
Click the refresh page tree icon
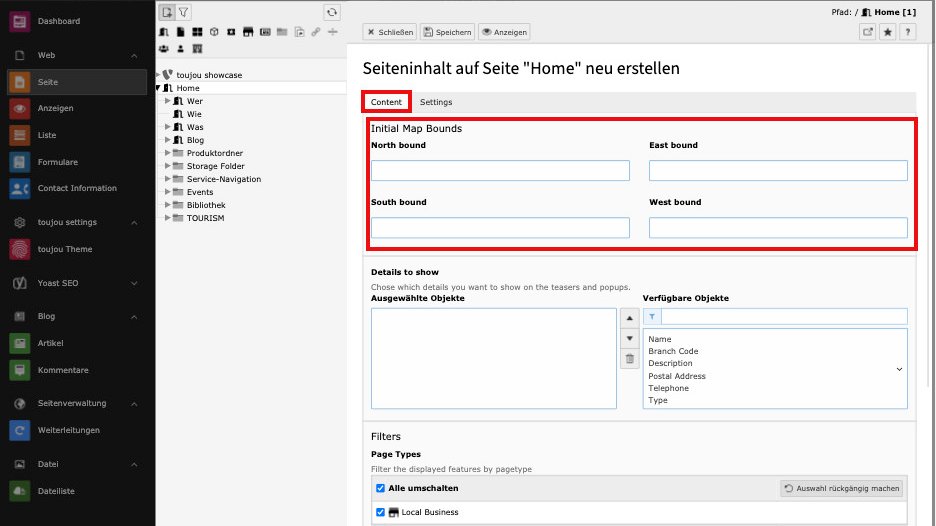(x=332, y=12)
